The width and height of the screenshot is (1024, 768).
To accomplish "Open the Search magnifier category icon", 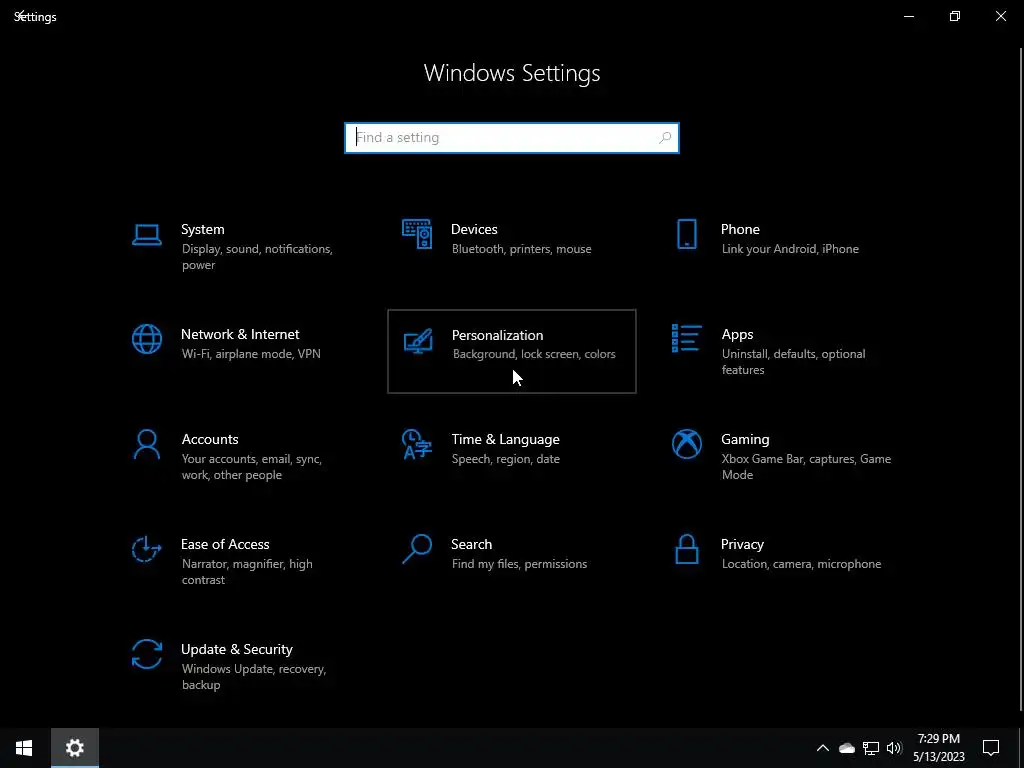I will point(417,549).
